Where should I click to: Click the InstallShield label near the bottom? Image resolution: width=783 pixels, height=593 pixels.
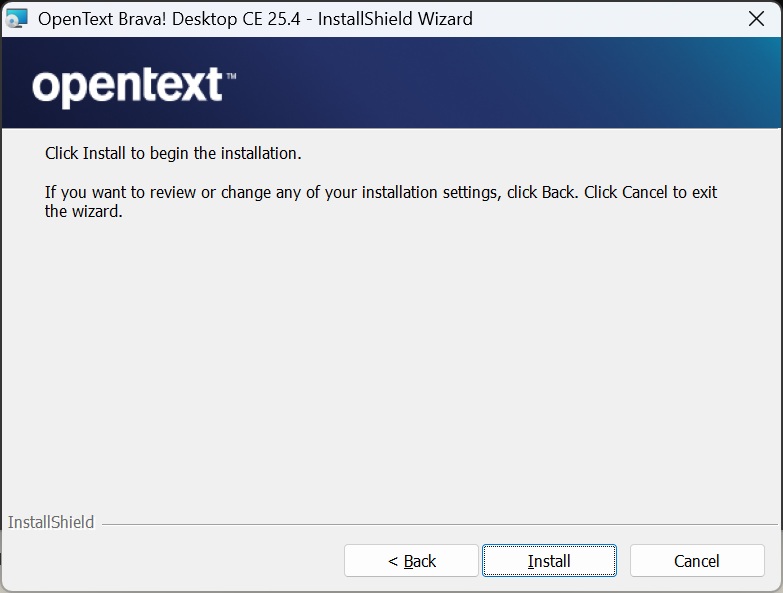51,522
